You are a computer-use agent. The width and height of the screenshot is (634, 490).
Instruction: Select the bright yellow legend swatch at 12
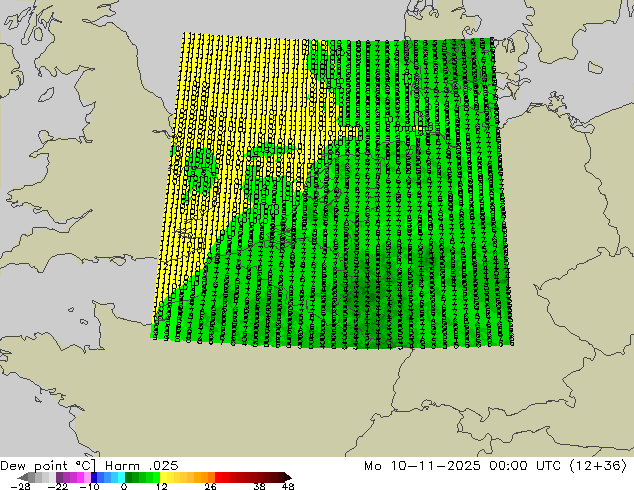click(x=163, y=477)
